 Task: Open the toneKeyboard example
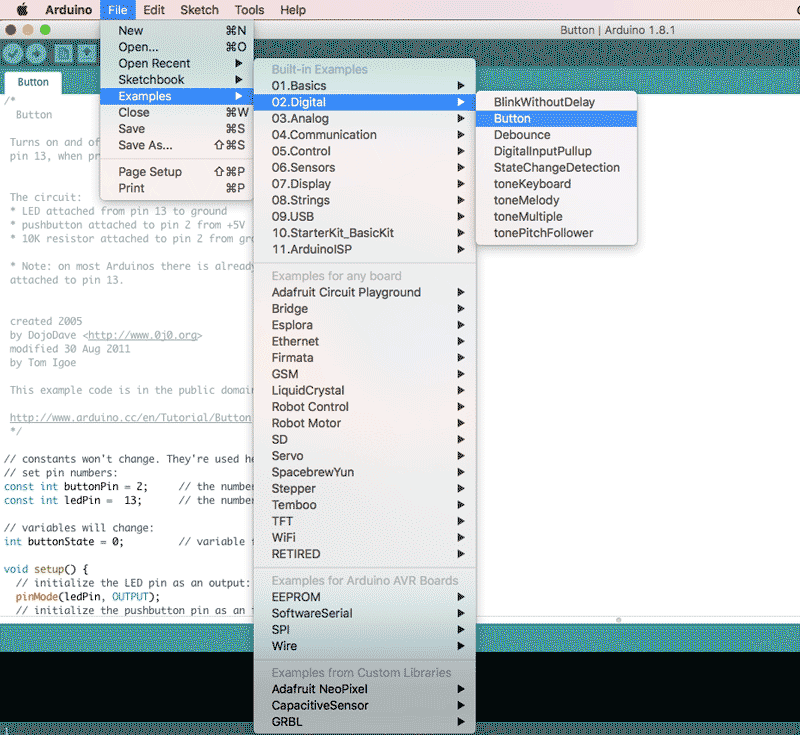pos(556,184)
